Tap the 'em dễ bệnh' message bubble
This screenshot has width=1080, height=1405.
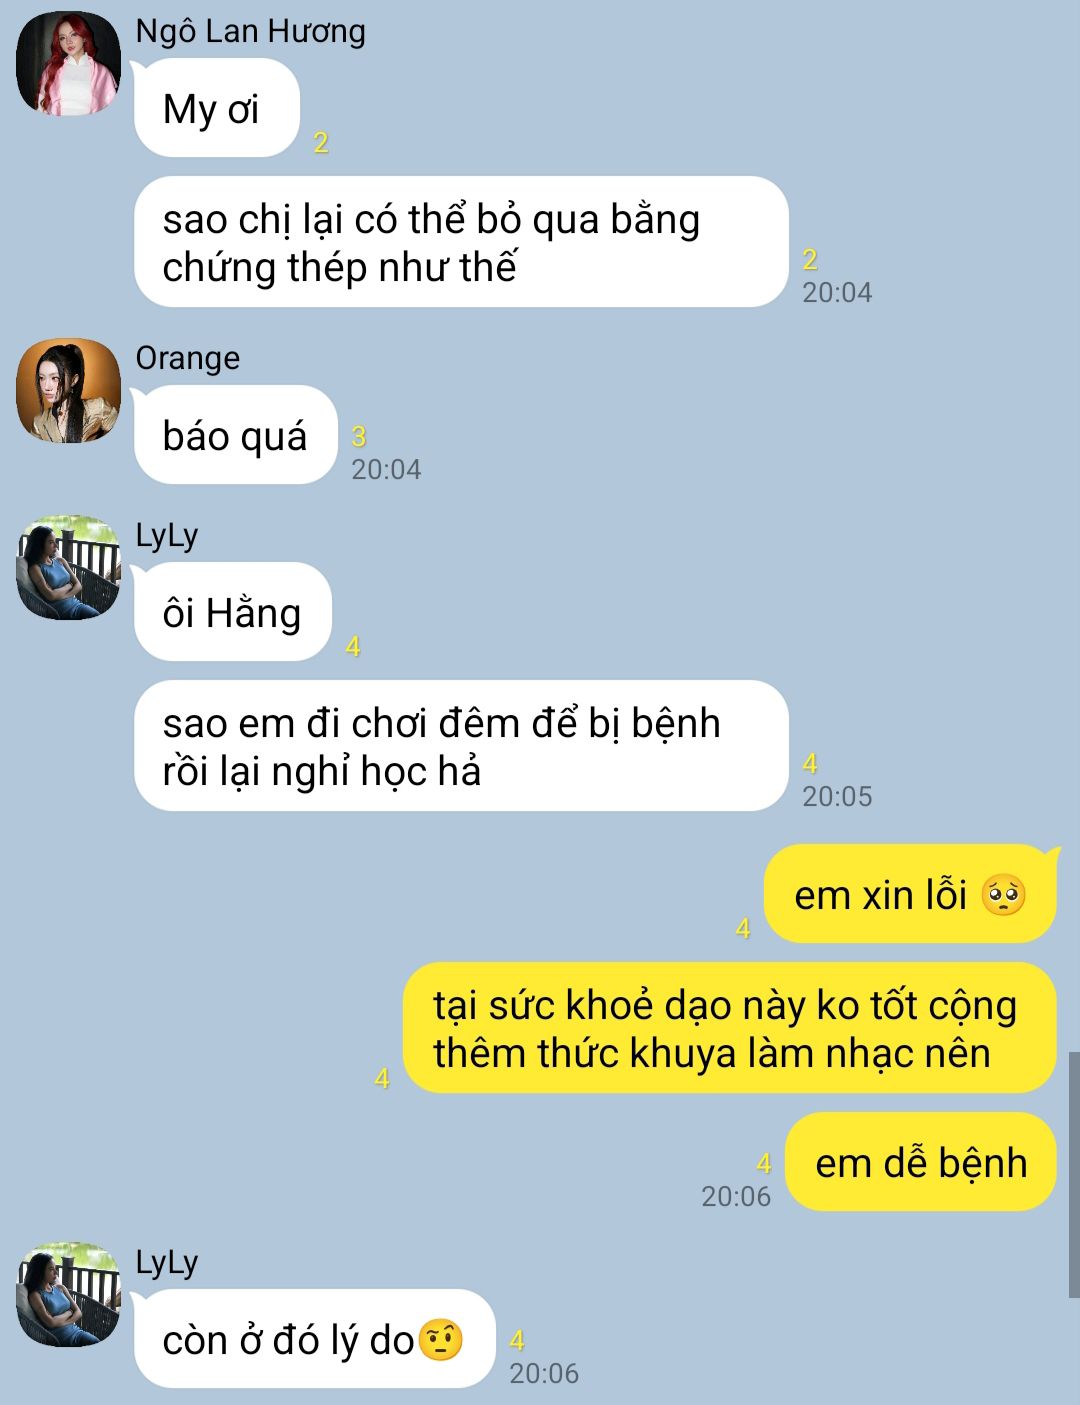click(921, 1162)
